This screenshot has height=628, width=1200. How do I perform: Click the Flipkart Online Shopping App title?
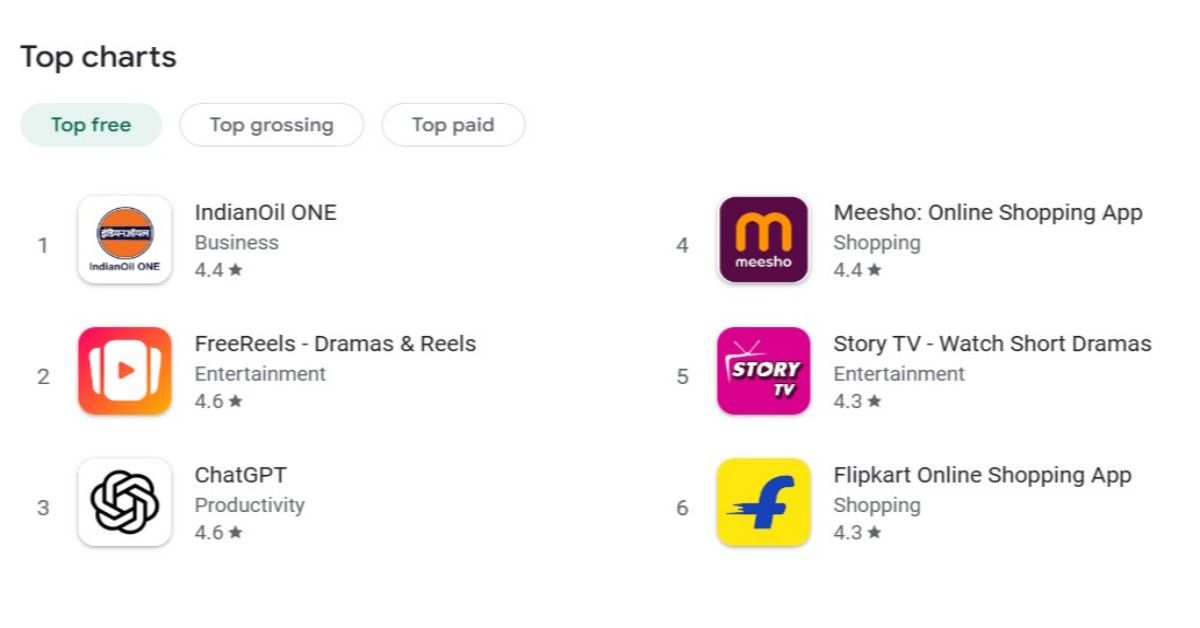pos(982,474)
